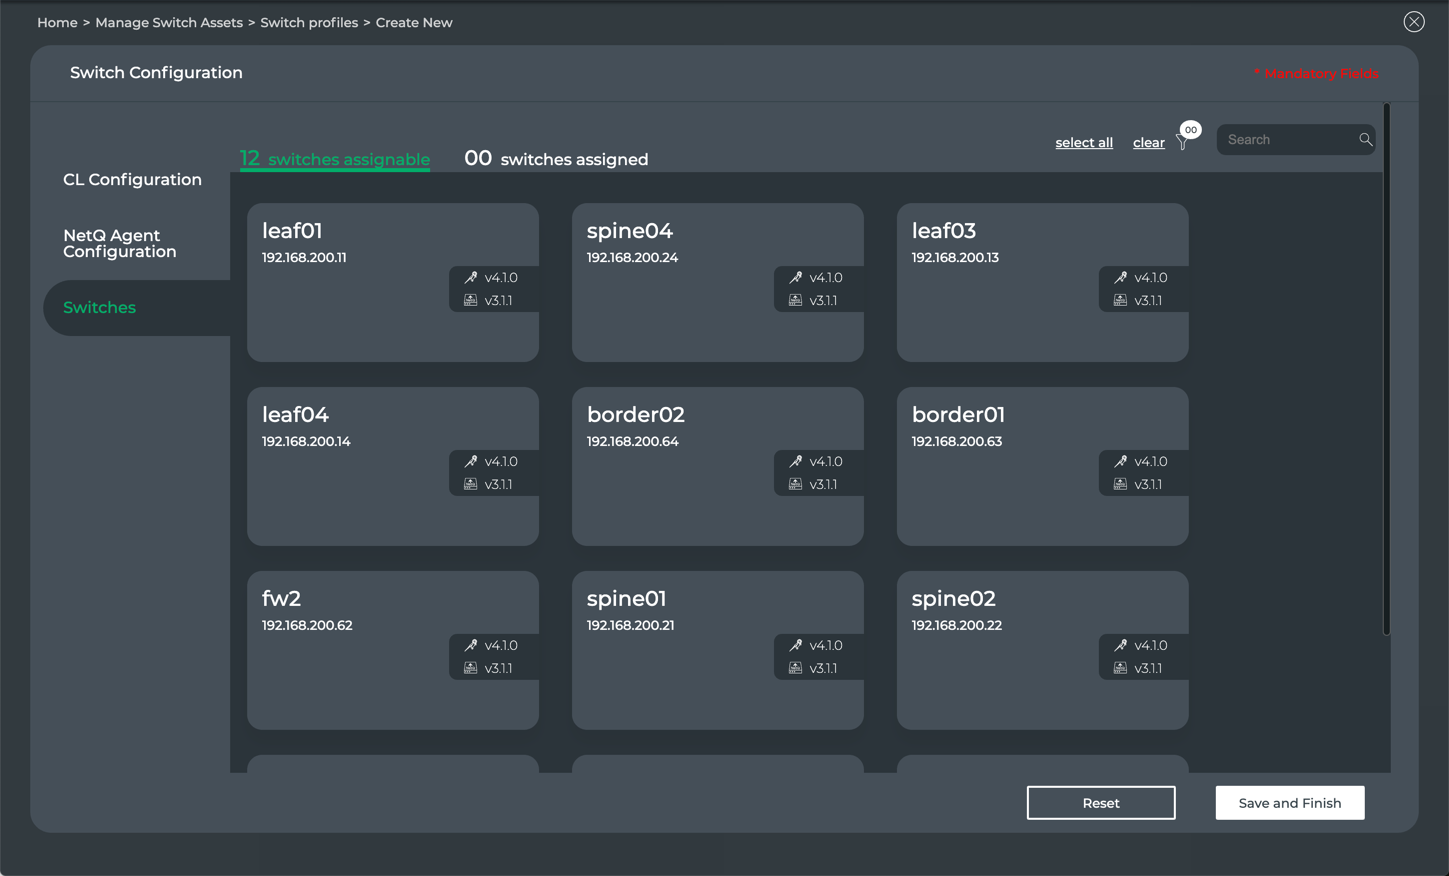Select the leaf04 switch card

click(392, 466)
